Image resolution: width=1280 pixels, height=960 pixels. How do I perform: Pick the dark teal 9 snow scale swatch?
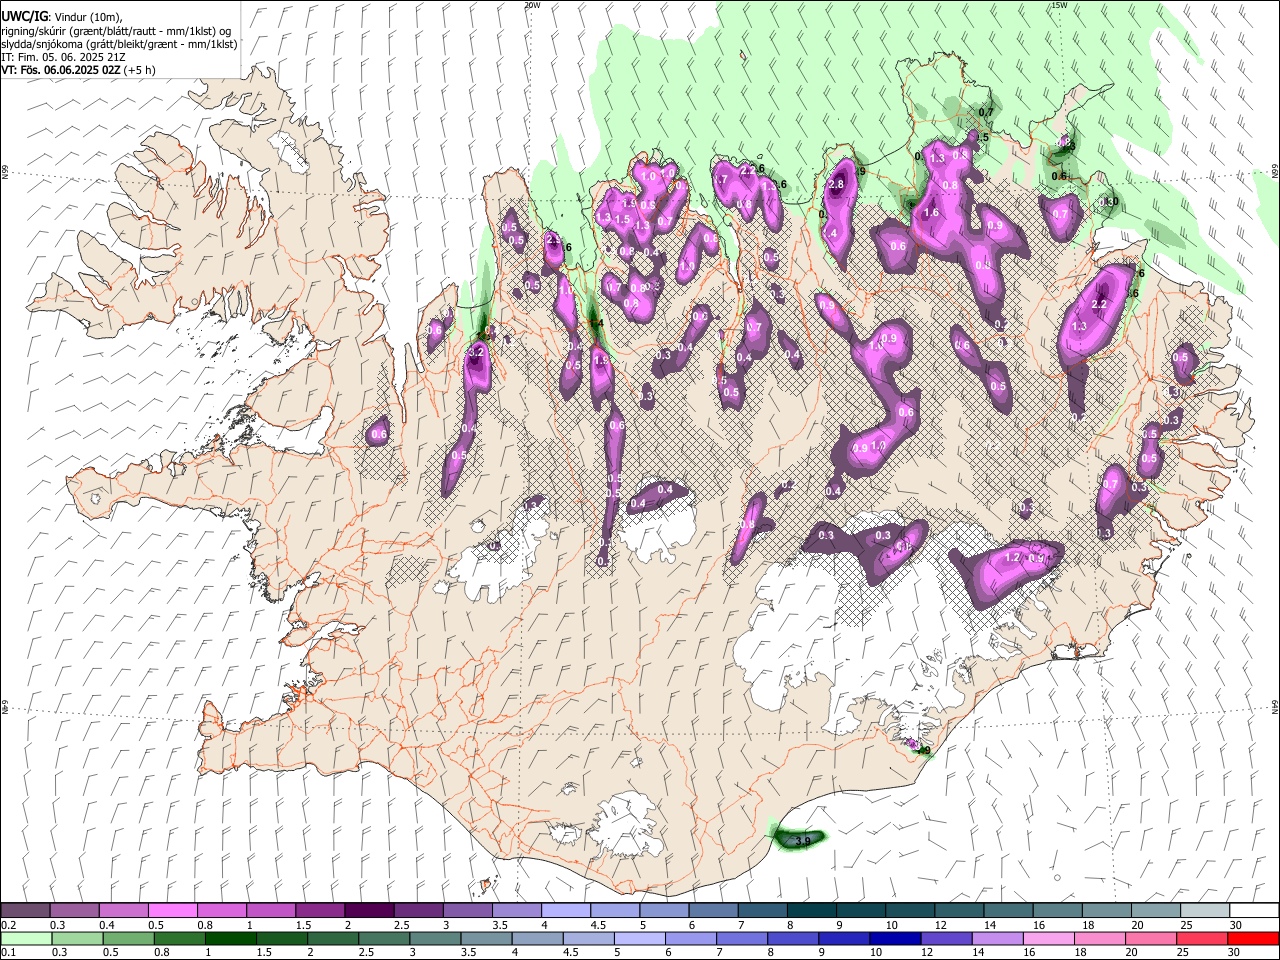point(861,910)
